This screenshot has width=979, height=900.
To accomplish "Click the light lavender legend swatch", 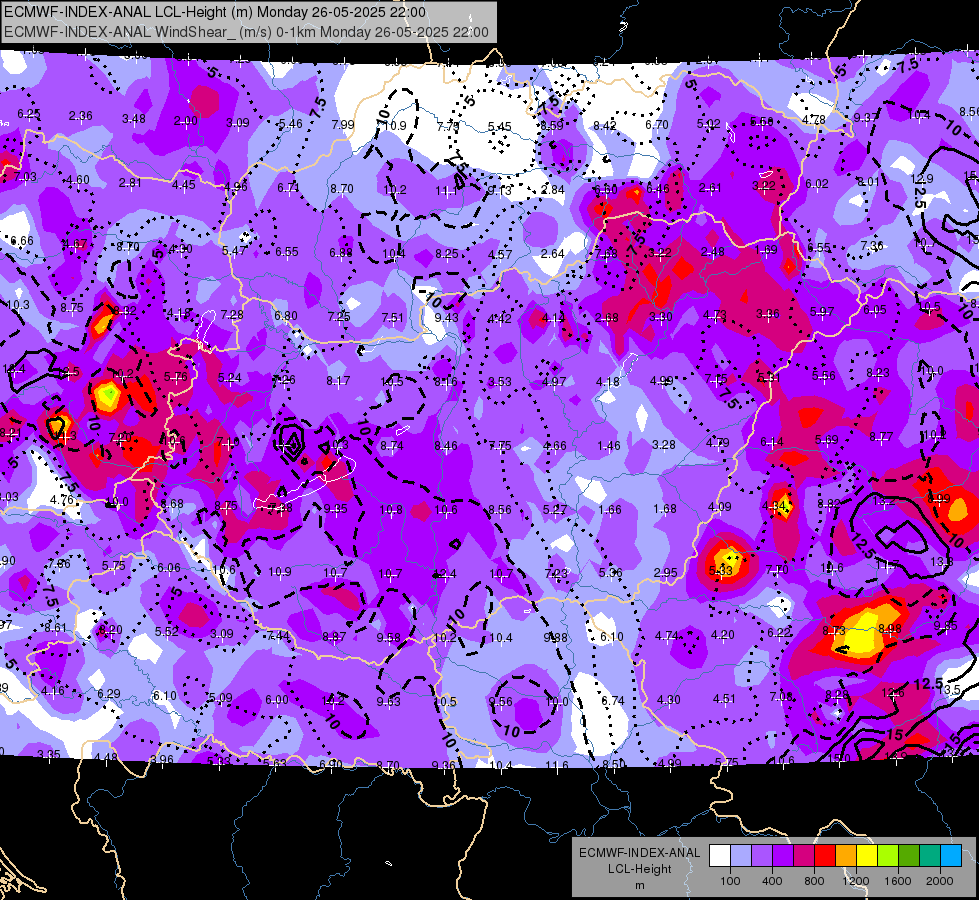I will (741, 856).
